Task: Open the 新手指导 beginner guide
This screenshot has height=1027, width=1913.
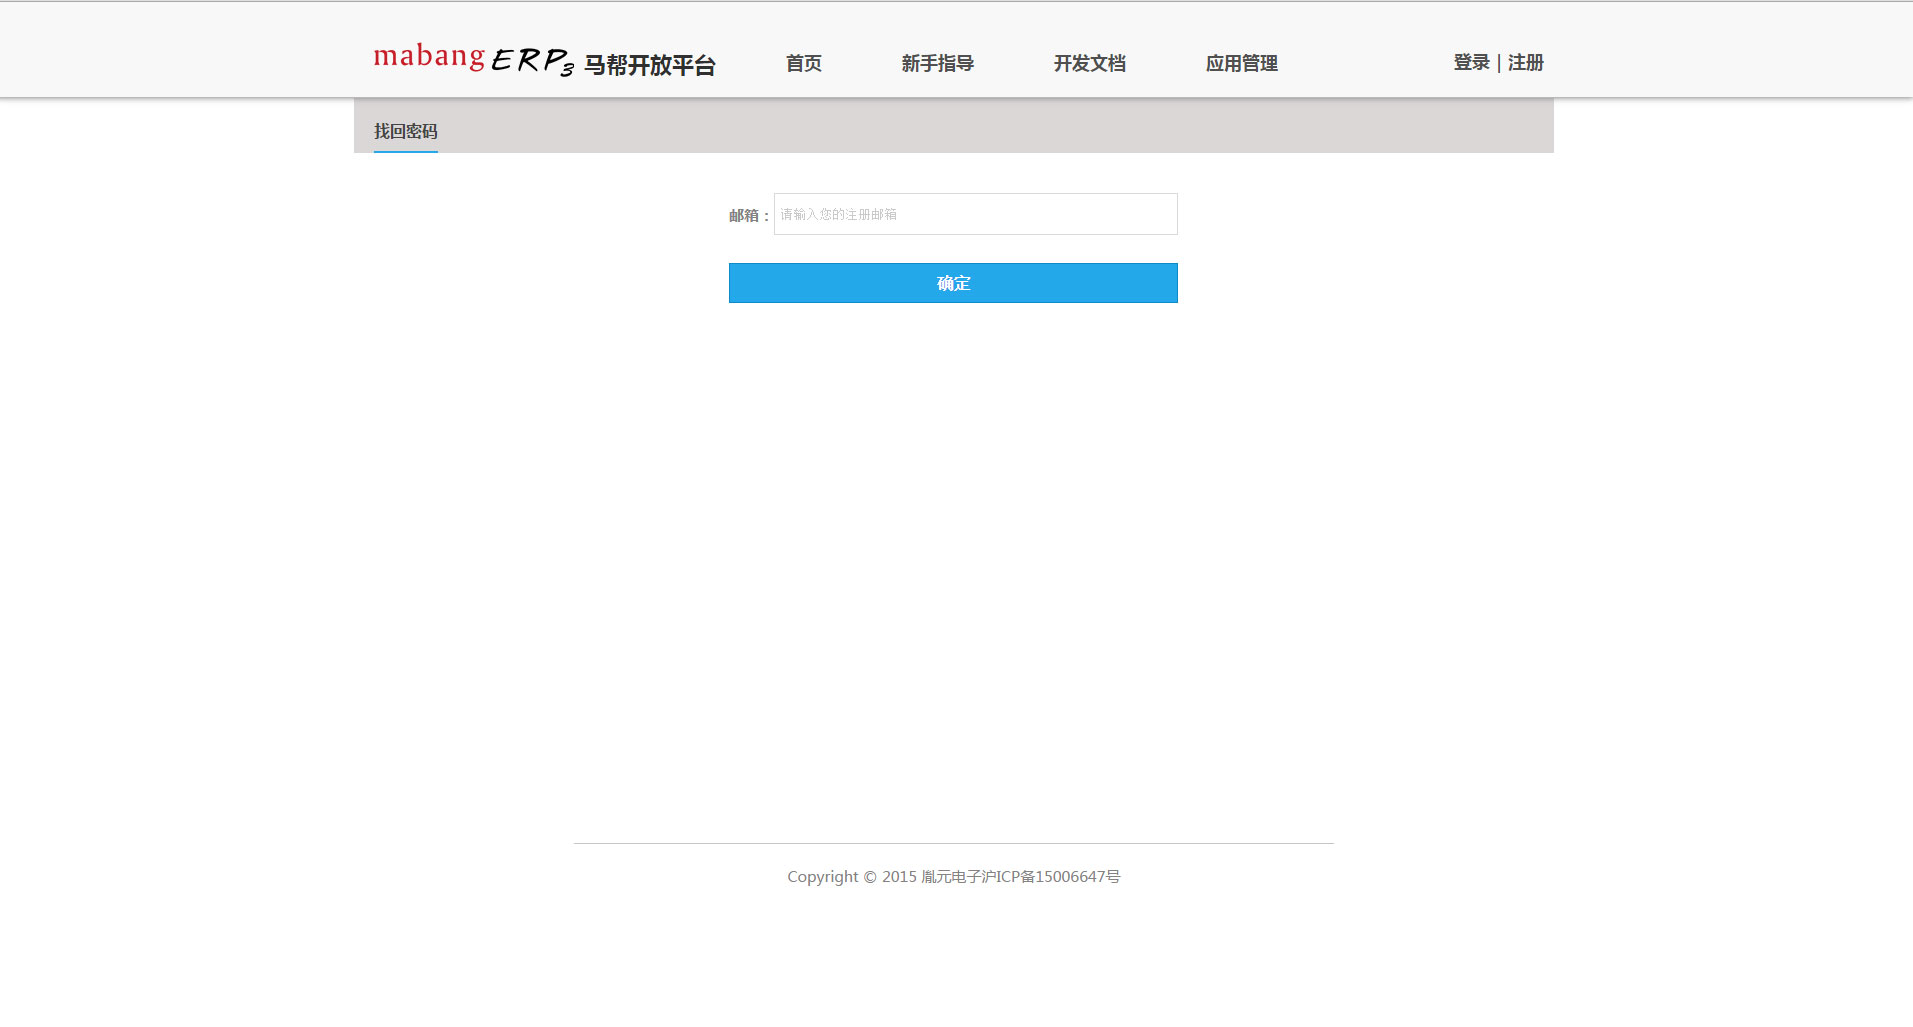Action: tap(937, 63)
